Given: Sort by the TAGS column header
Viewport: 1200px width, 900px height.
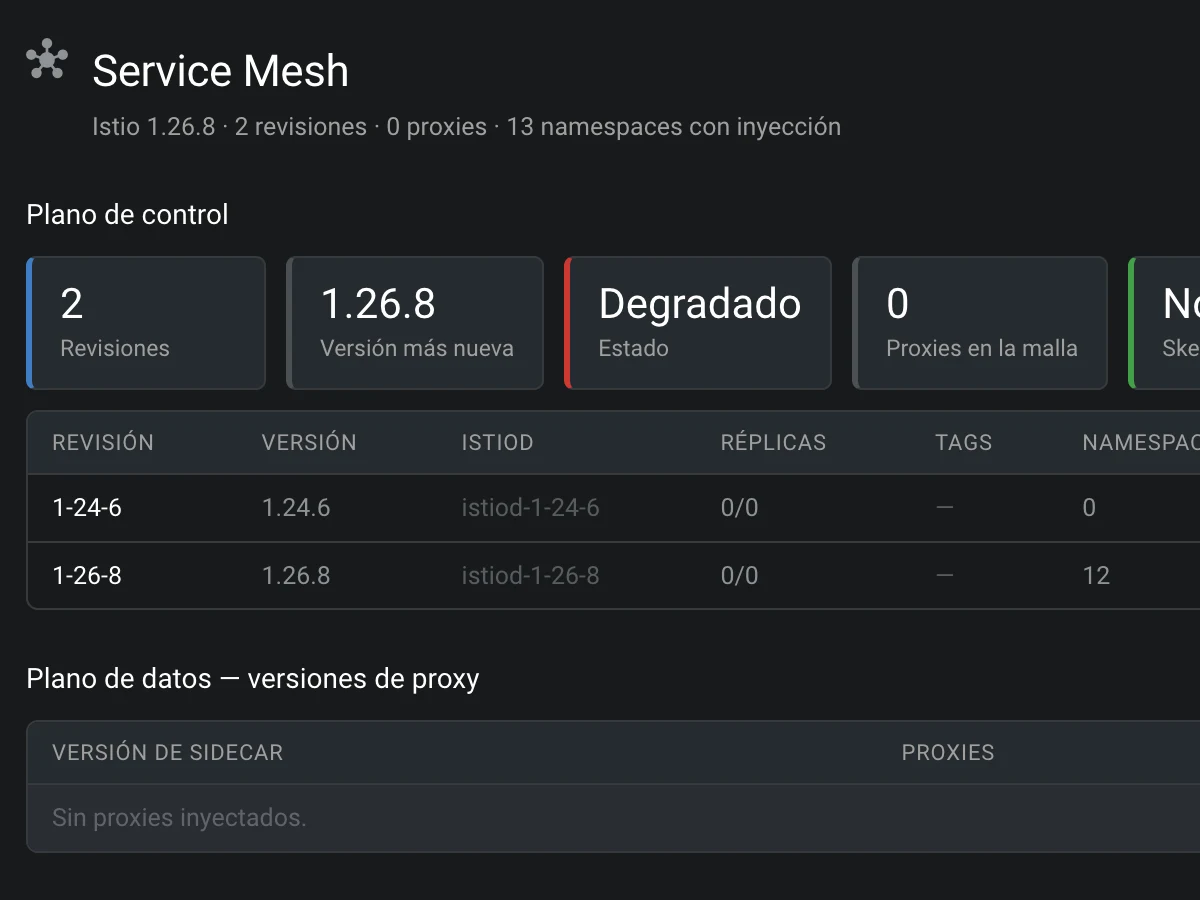Looking at the screenshot, I should (x=963, y=442).
